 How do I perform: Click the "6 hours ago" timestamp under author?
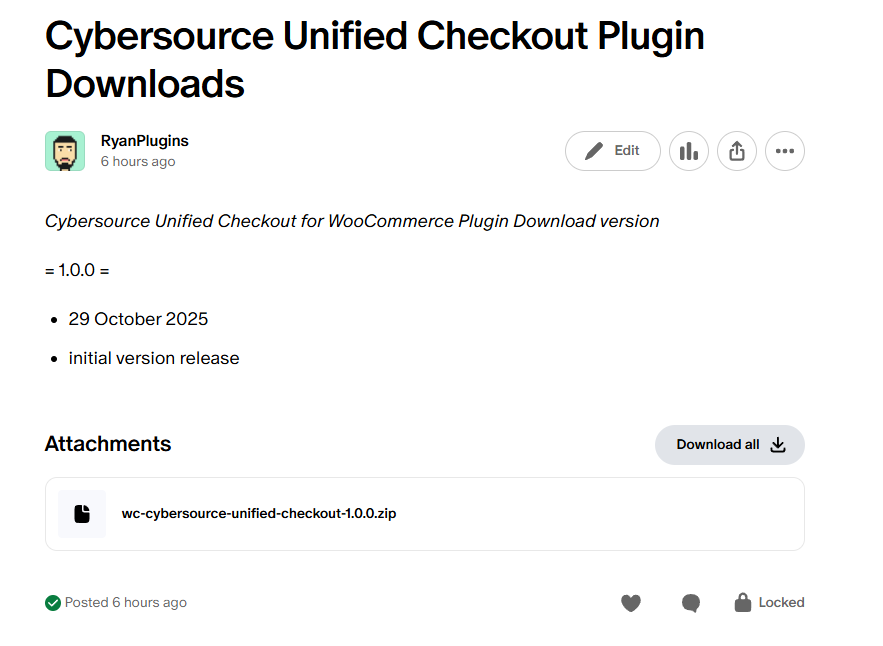pos(138,162)
